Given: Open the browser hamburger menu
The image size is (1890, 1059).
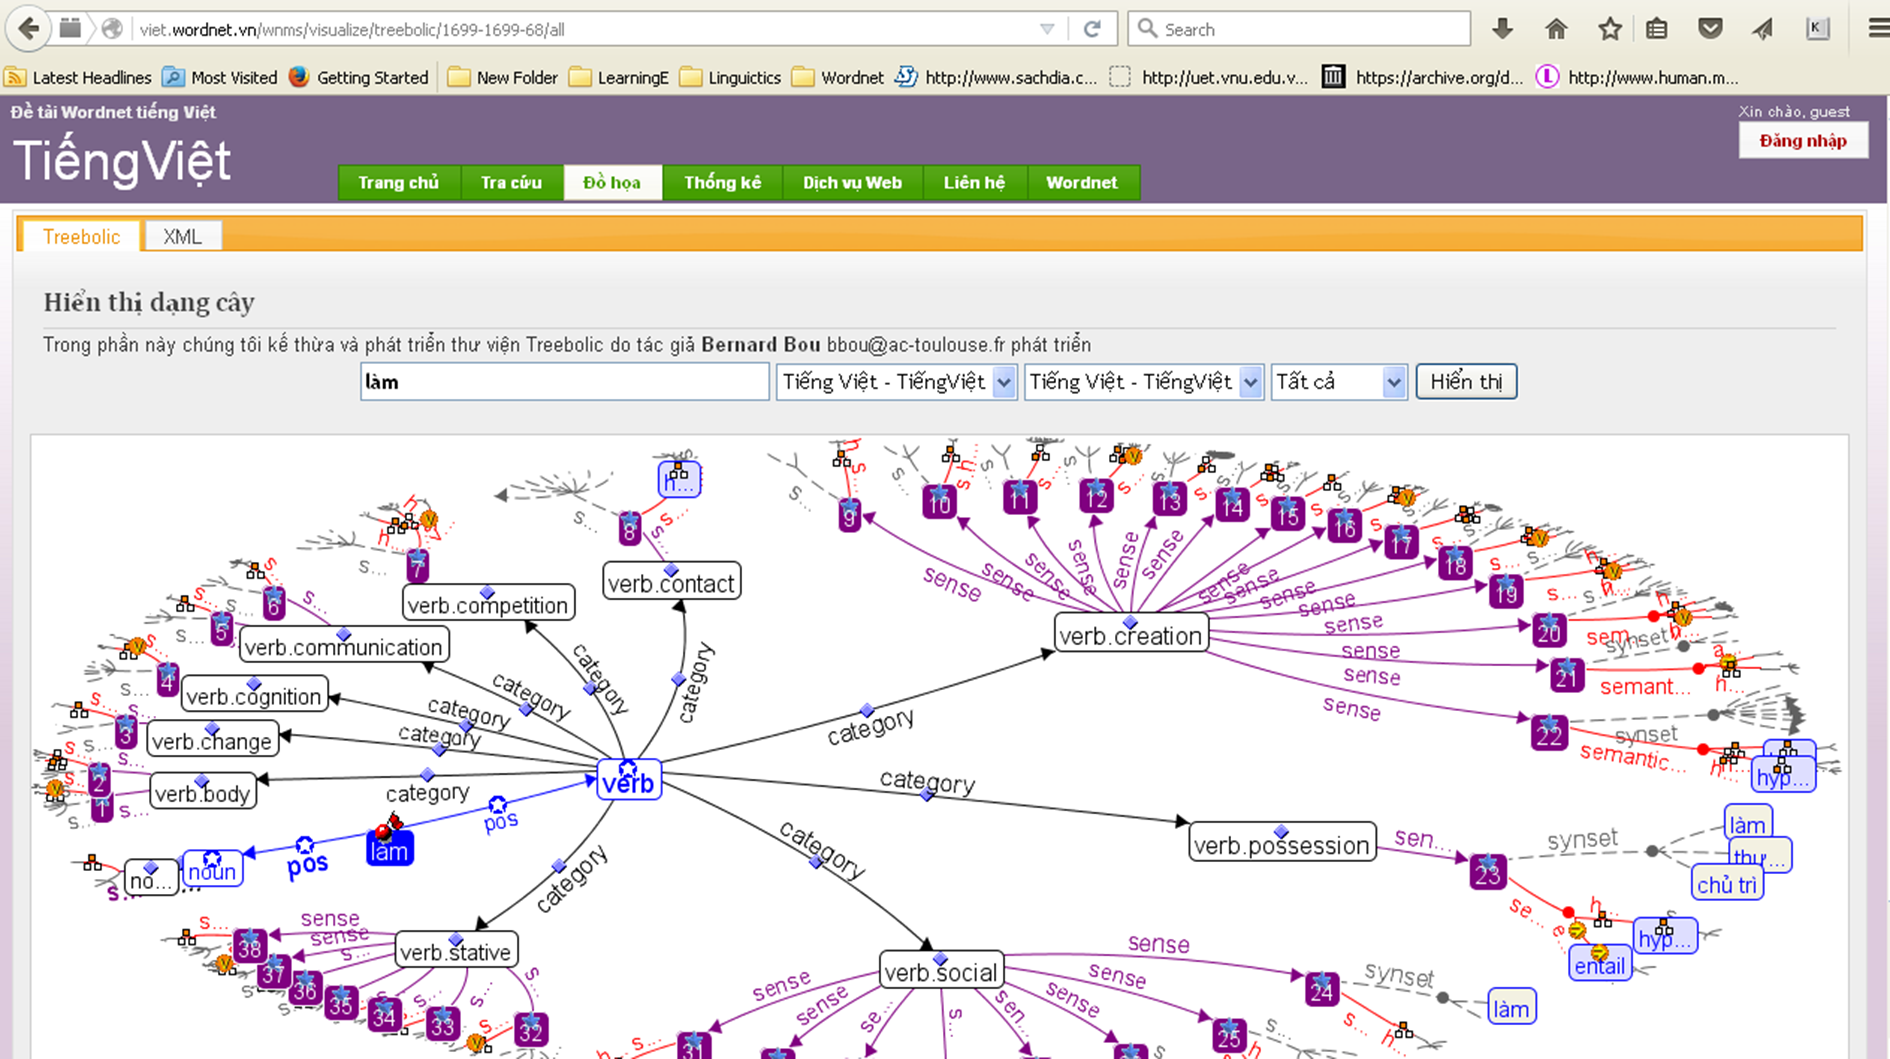Looking at the screenshot, I should coord(1877,29).
